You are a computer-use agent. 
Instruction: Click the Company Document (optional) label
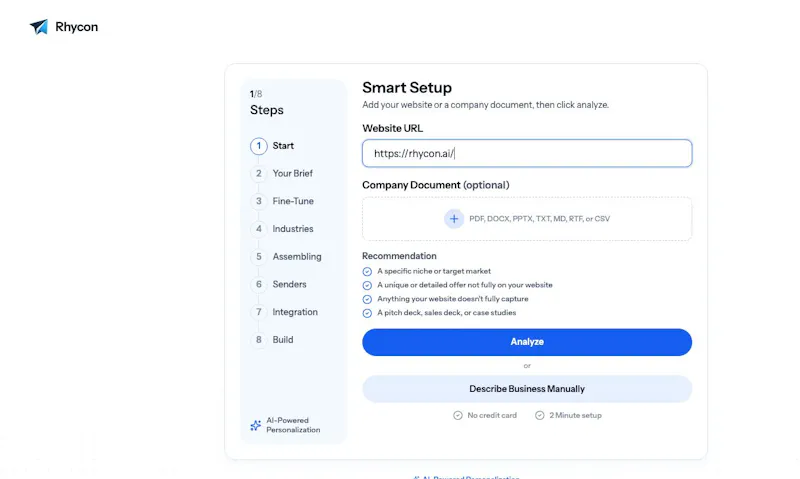(436, 185)
